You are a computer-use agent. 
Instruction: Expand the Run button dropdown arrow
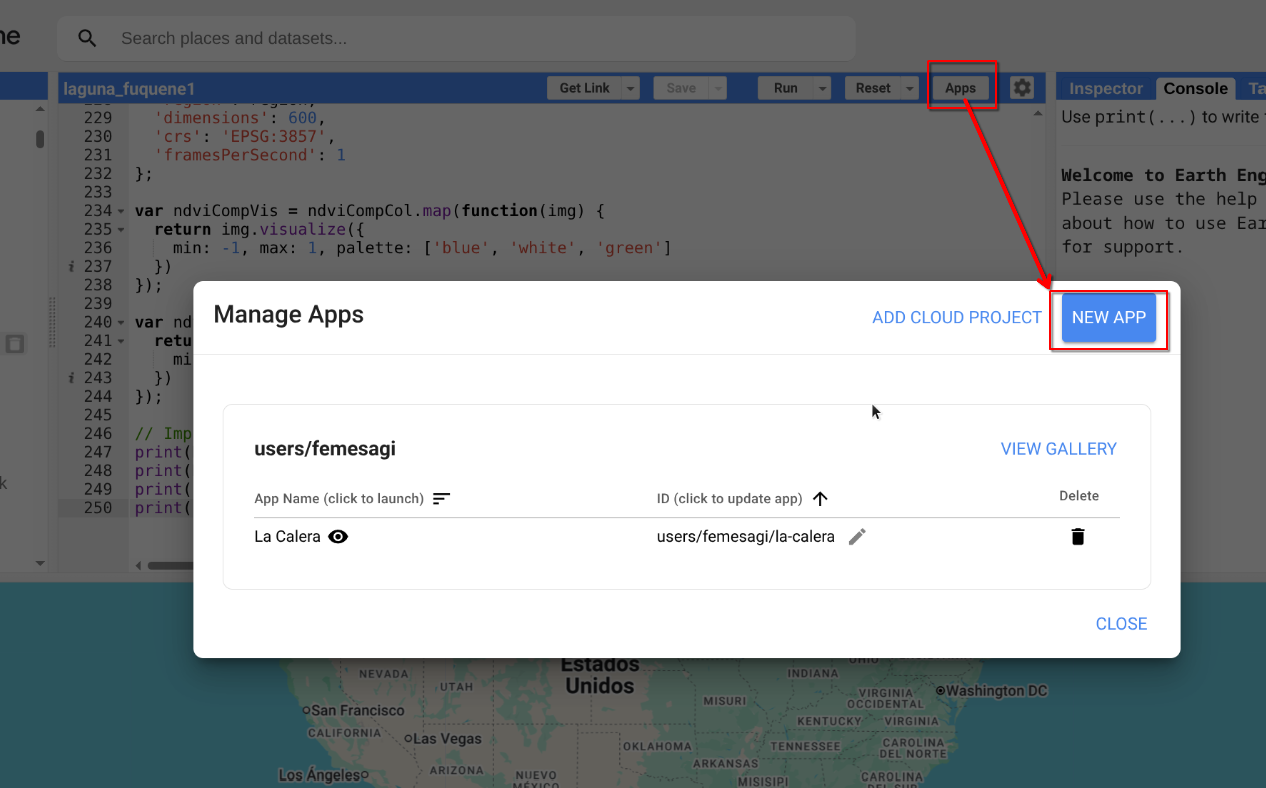(823, 88)
